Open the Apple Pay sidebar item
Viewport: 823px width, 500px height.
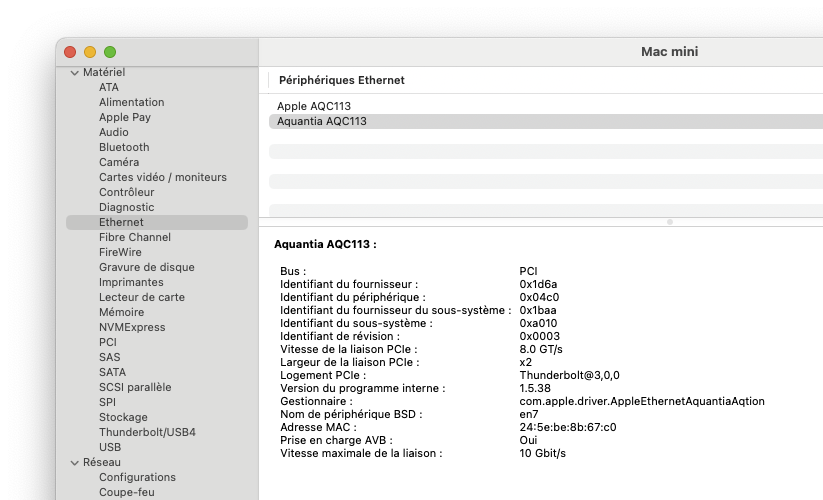point(125,117)
